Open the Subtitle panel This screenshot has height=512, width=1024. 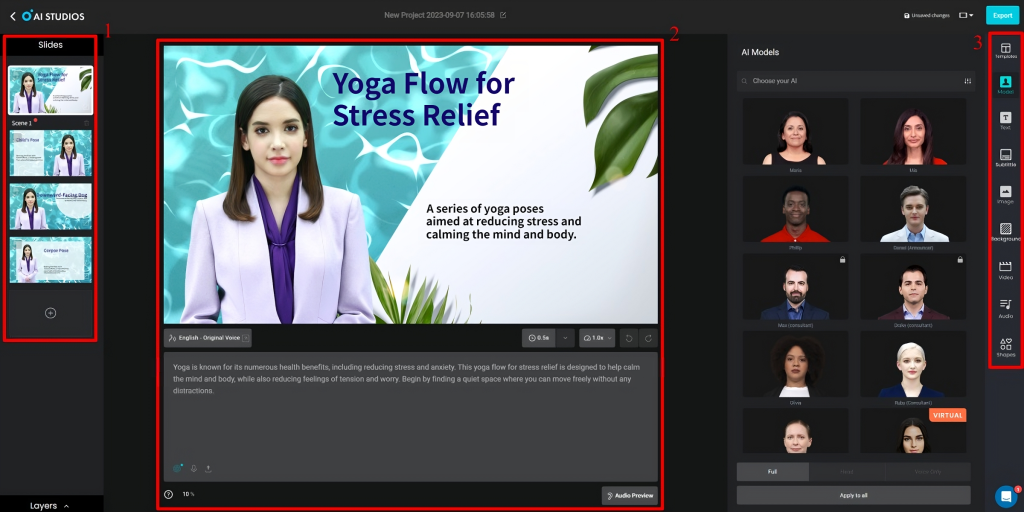(x=1005, y=157)
